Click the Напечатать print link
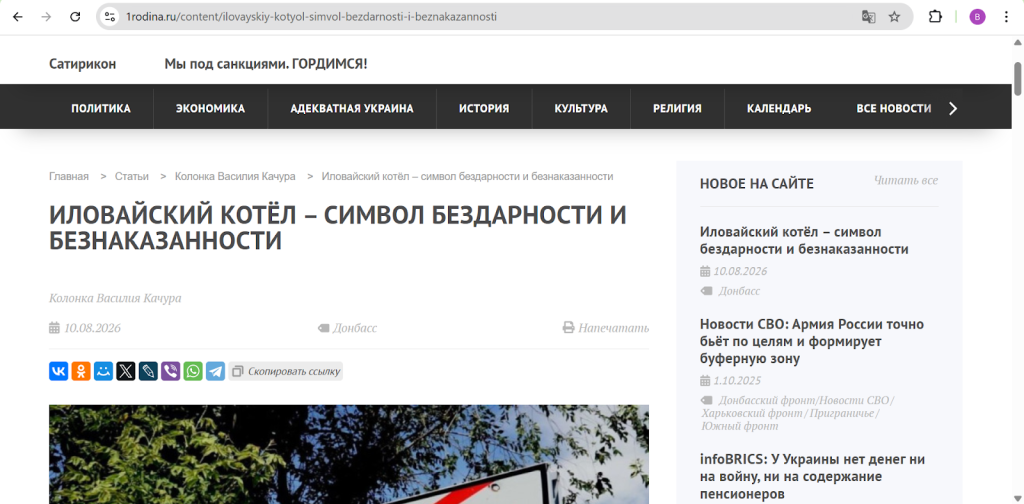Viewport: 1024px width, 504px height. [606, 328]
